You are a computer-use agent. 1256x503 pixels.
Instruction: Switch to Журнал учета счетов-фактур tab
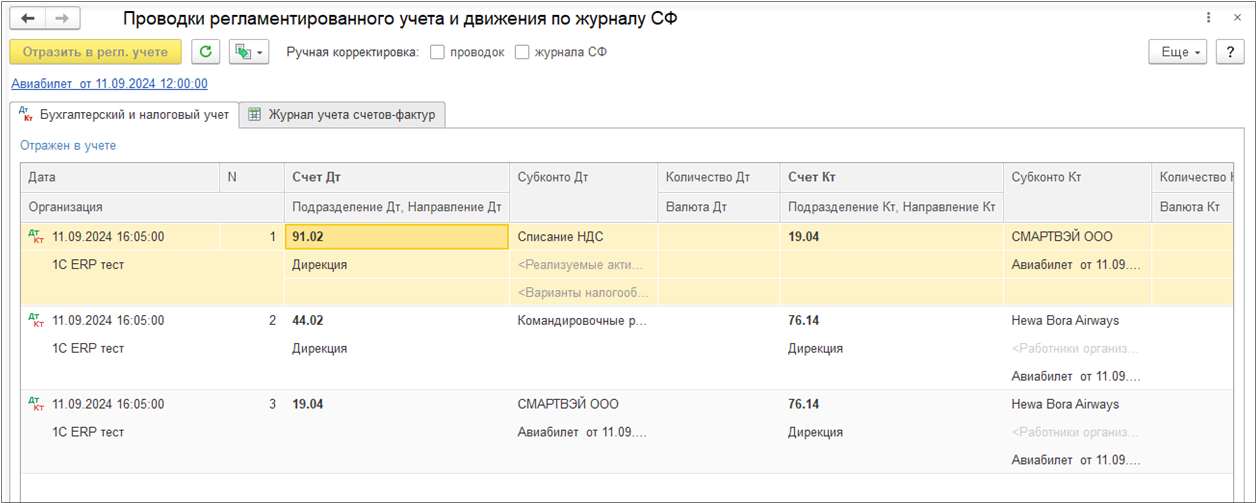[x=341, y=115]
